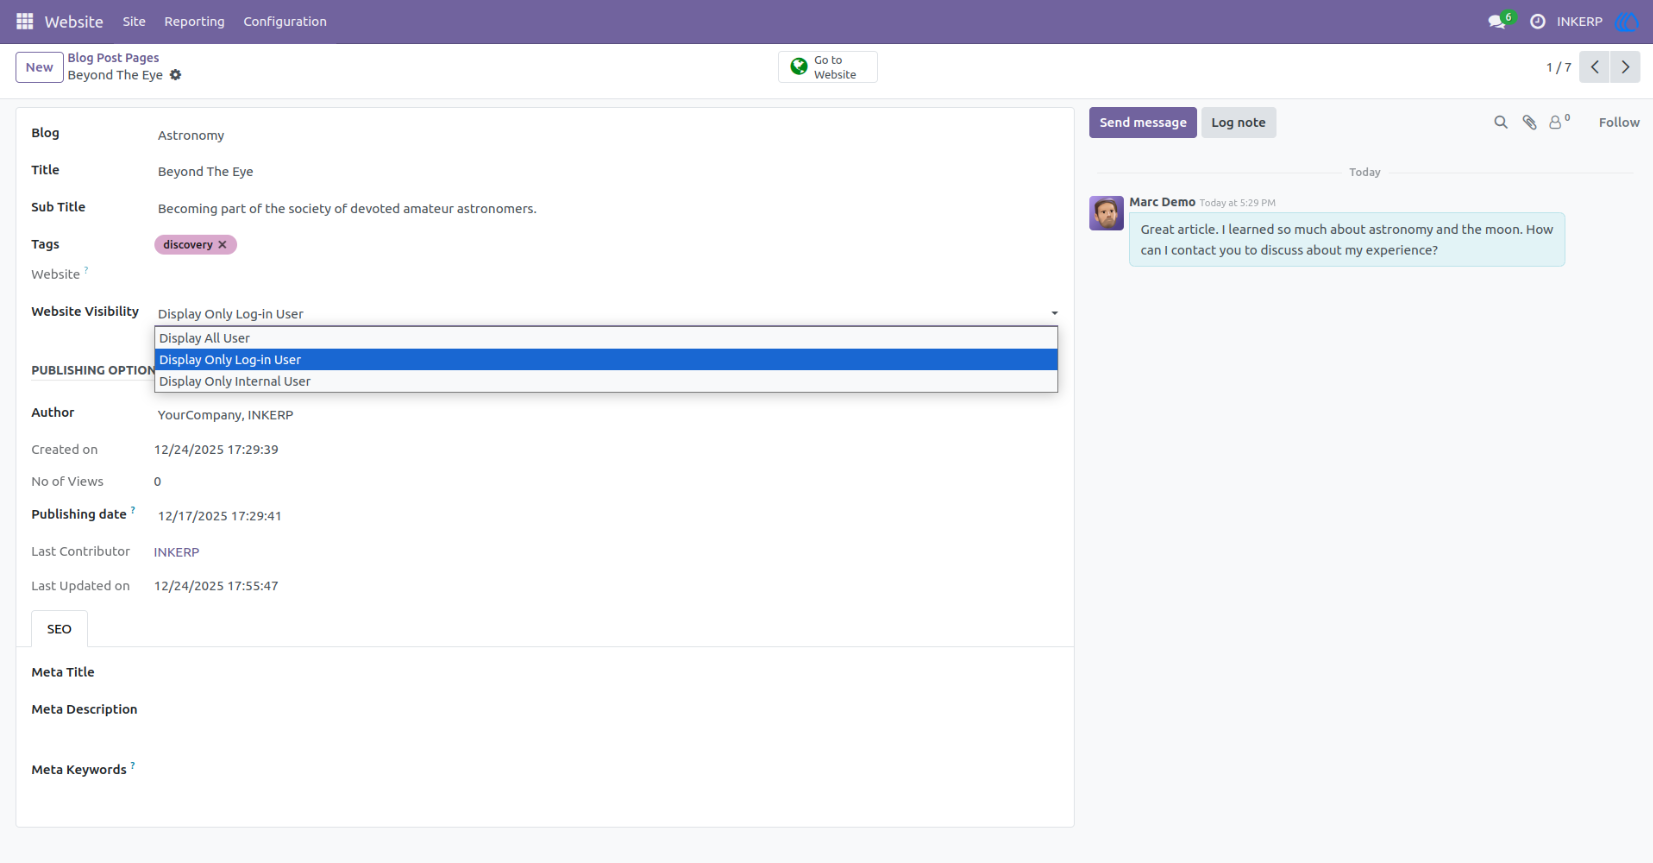The height and width of the screenshot is (863, 1653).
Task: Select Display Only Internal User option
Action: pos(606,381)
